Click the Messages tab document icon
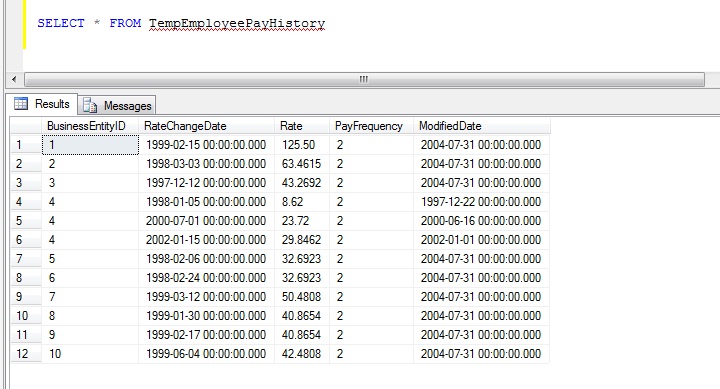720x389 pixels. (90, 106)
